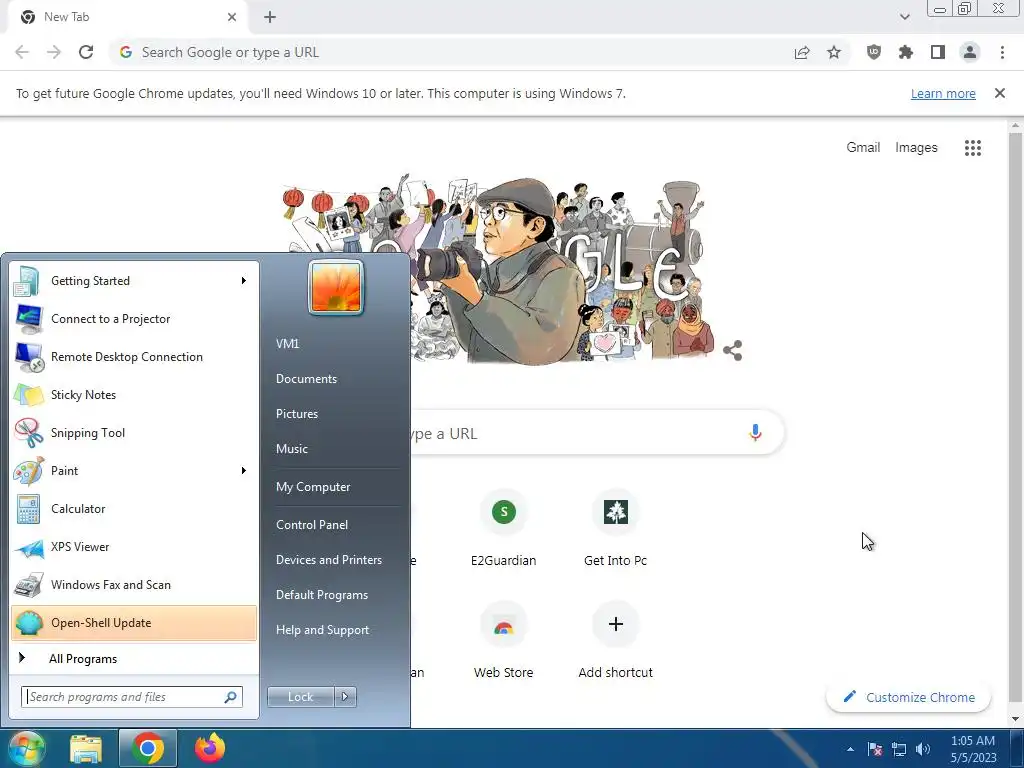The height and width of the screenshot is (768, 1024).
Task: Open Sticky Notes
Action: pyautogui.click(x=134, y=394)
